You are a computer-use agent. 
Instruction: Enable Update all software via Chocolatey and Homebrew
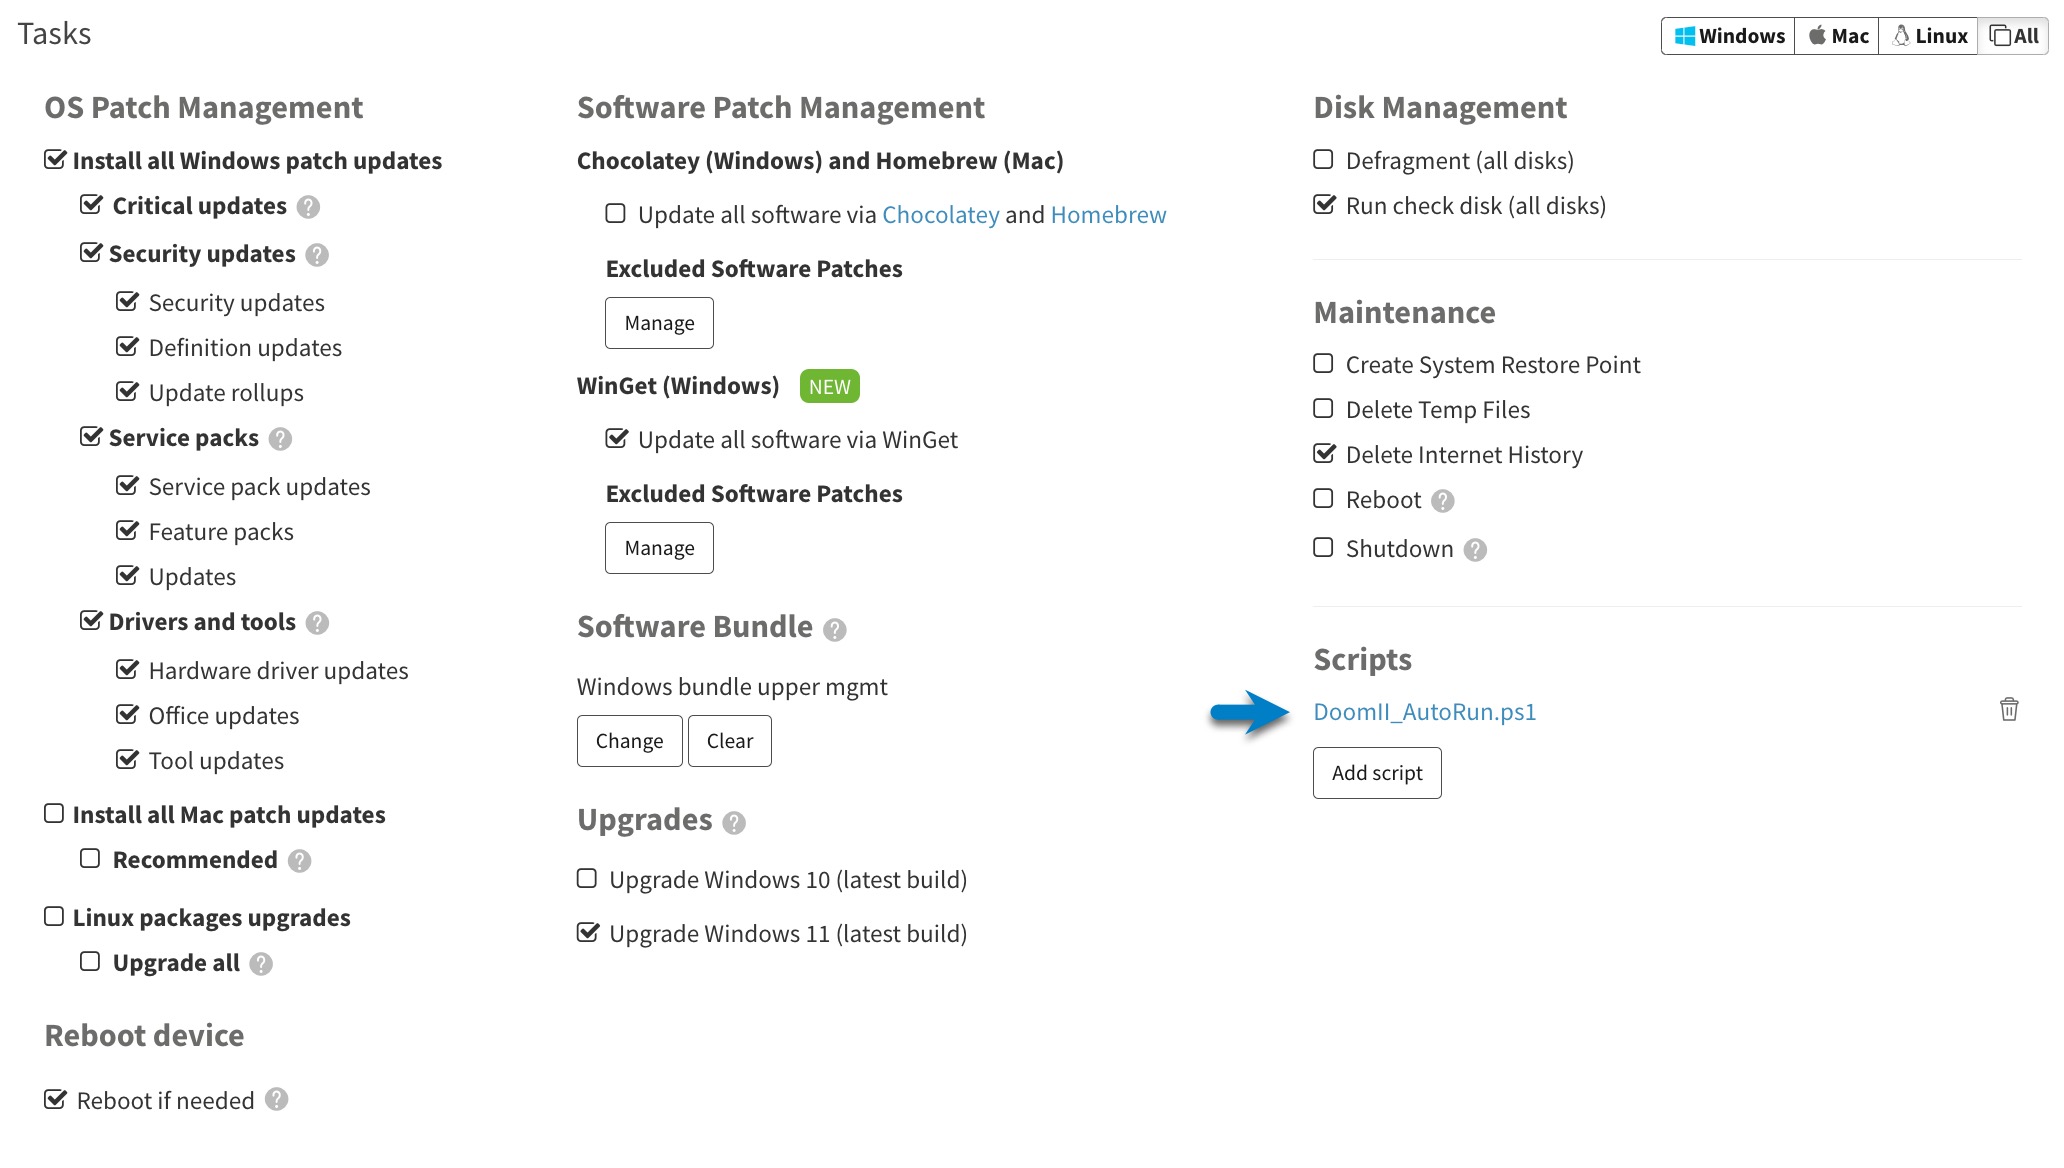(x=616, y=214)
